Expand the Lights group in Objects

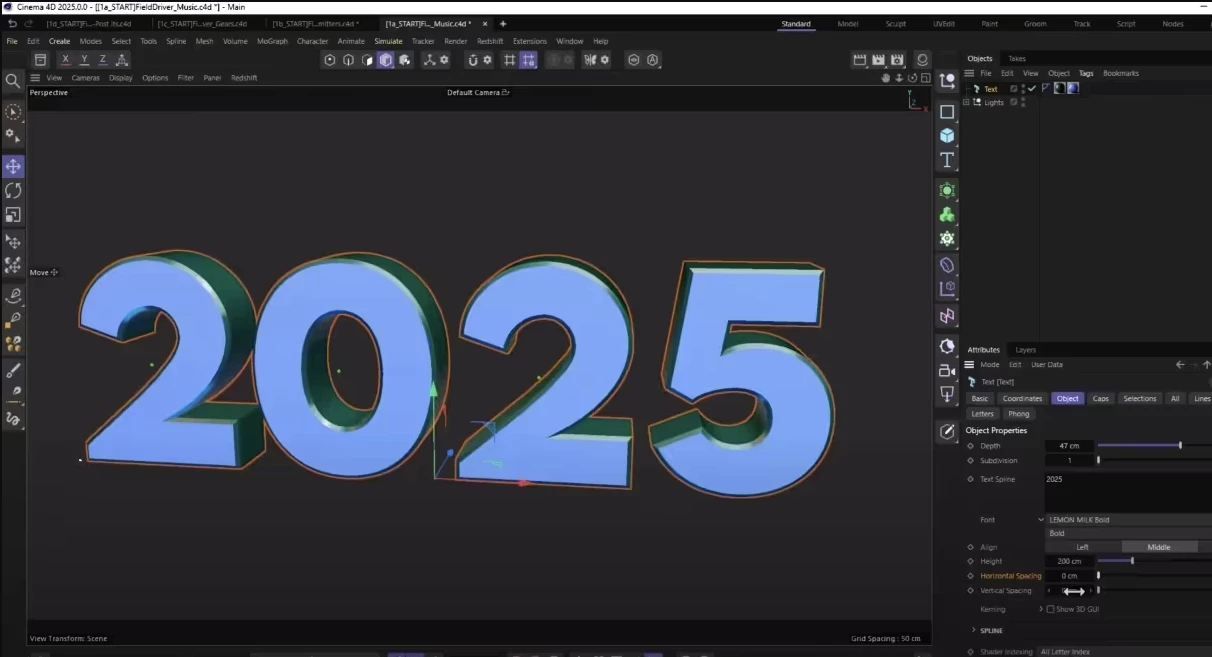coord(966,102)
